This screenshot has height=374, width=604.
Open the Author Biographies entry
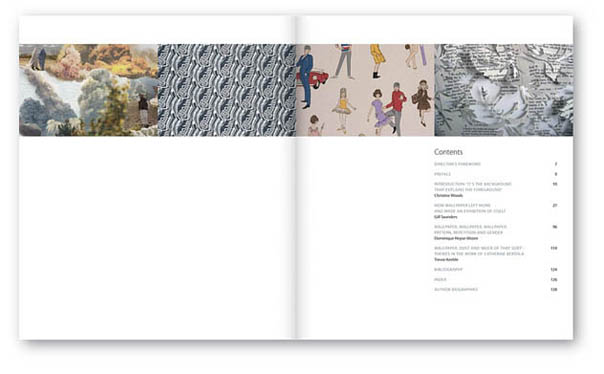(456, 289)
